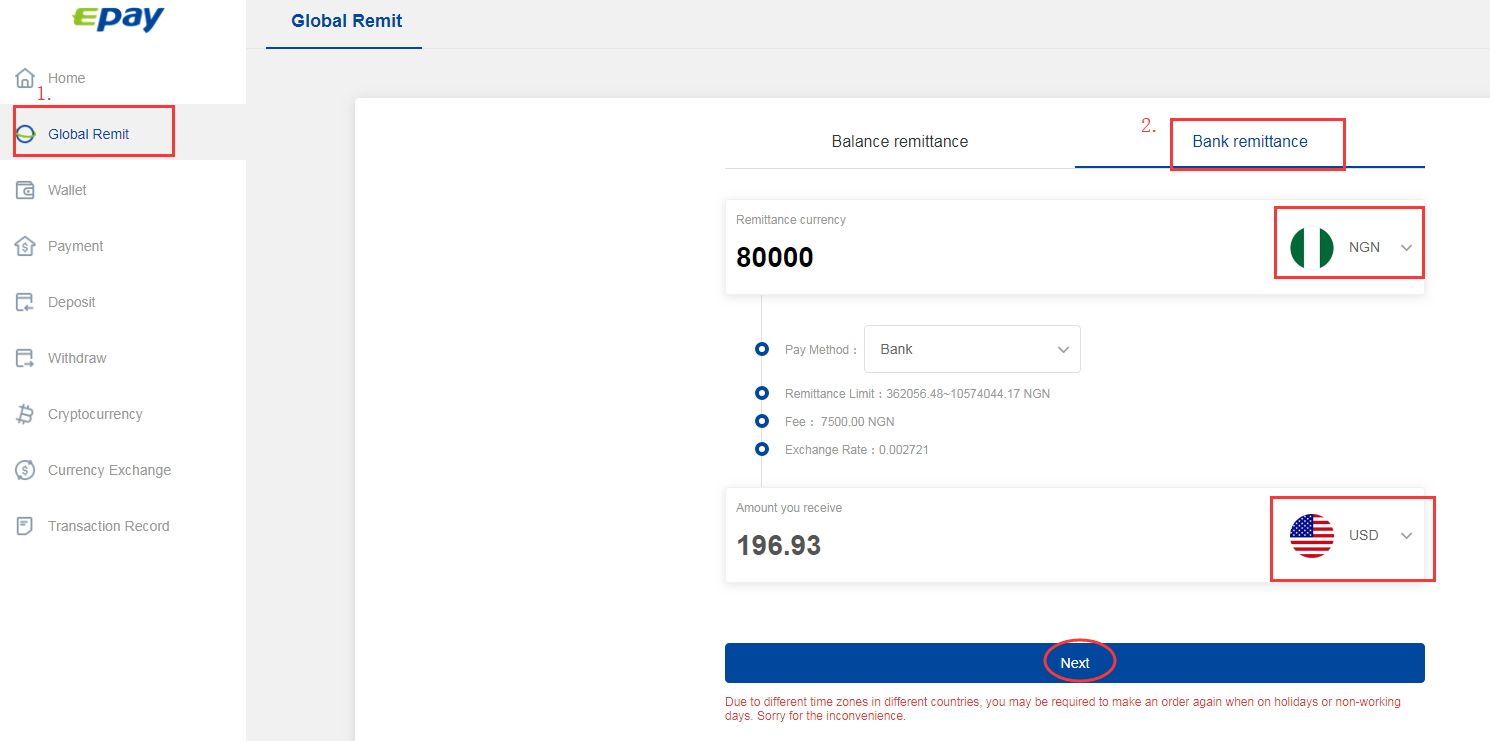Click the remittance amount field 80000
Viewport: 1490px width, 741px height.
(x=775, y=257)
